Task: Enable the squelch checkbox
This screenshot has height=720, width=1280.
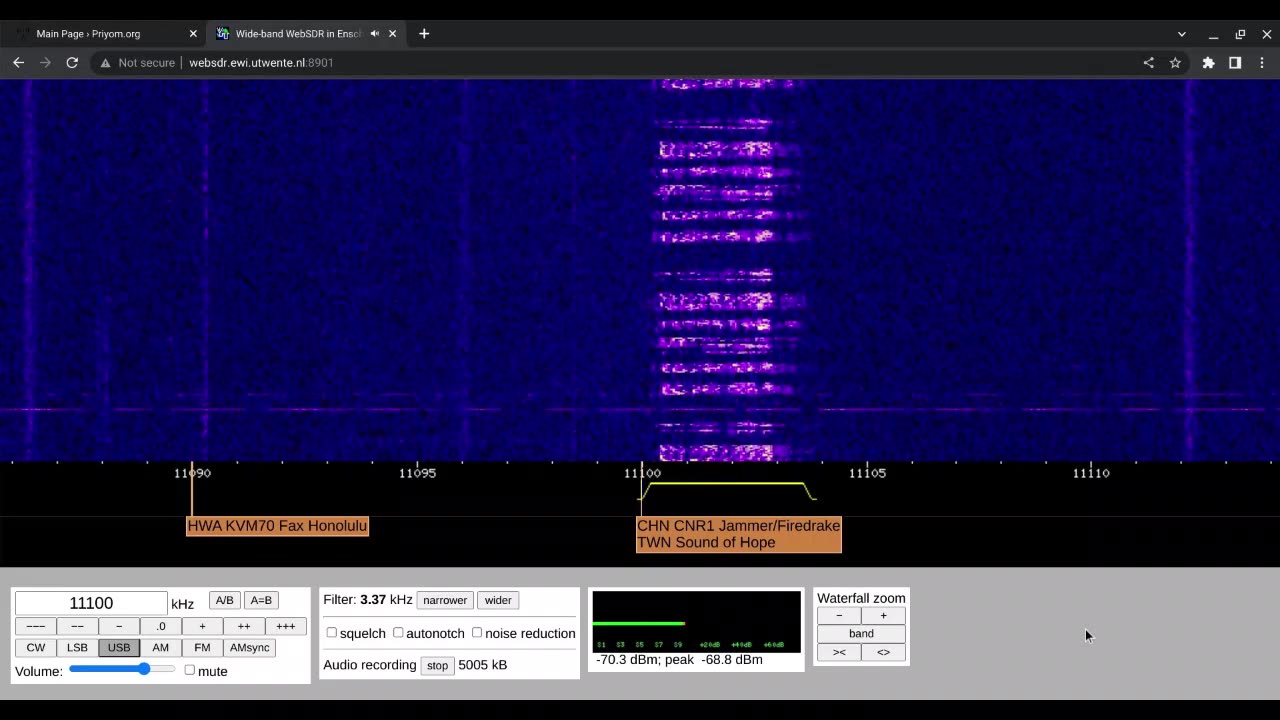Action: (x=332, y=632)
